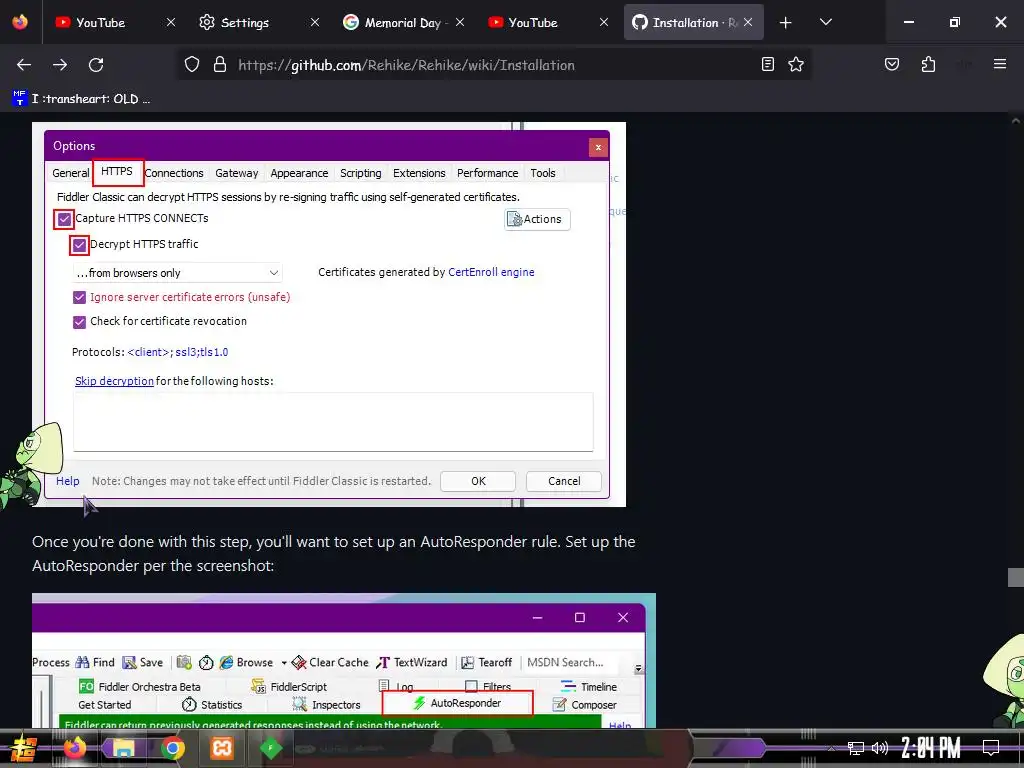This screenshot has width=1024, height=768.
Task: Open the Extensions puzzle-piece menu
Action: pyautogui.click(x=928, y=64)
